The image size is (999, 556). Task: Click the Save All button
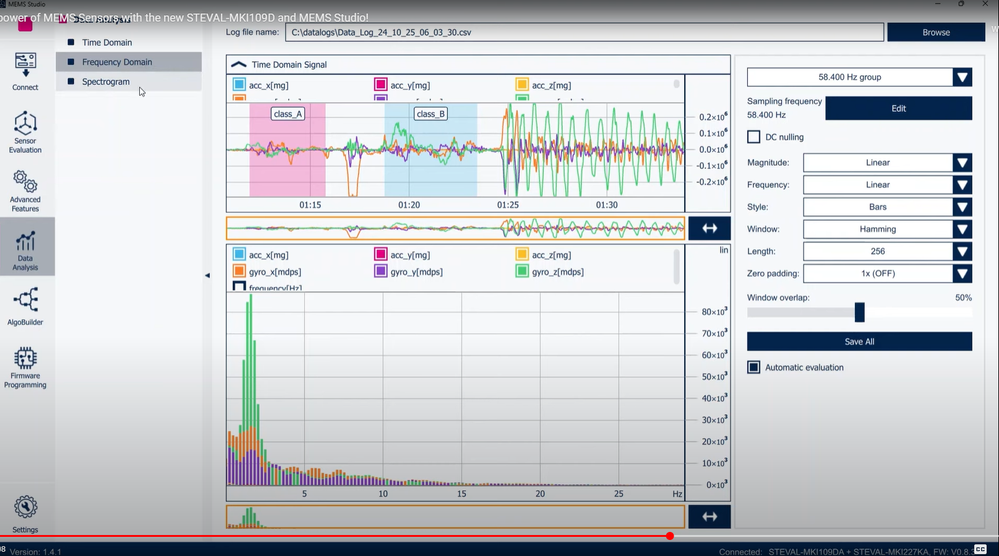pos(859,341)
